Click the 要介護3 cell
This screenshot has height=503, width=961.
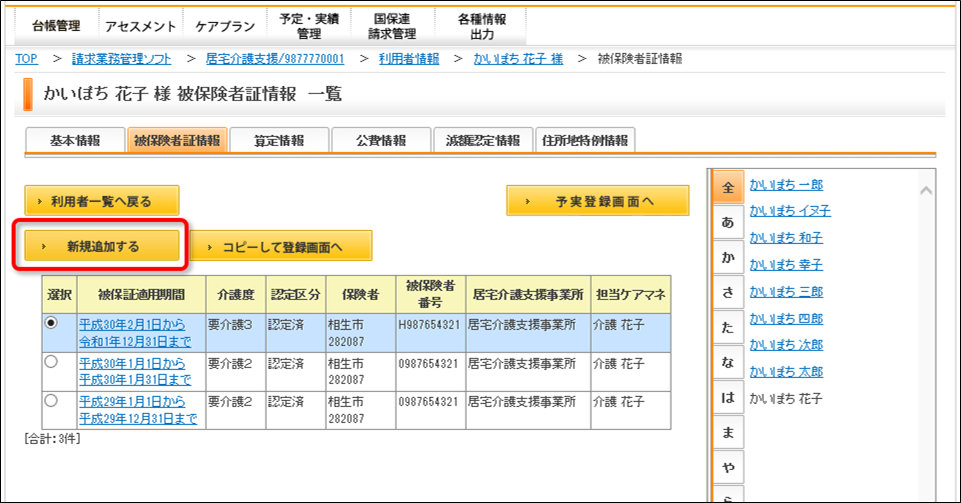[x=236, y=333]
